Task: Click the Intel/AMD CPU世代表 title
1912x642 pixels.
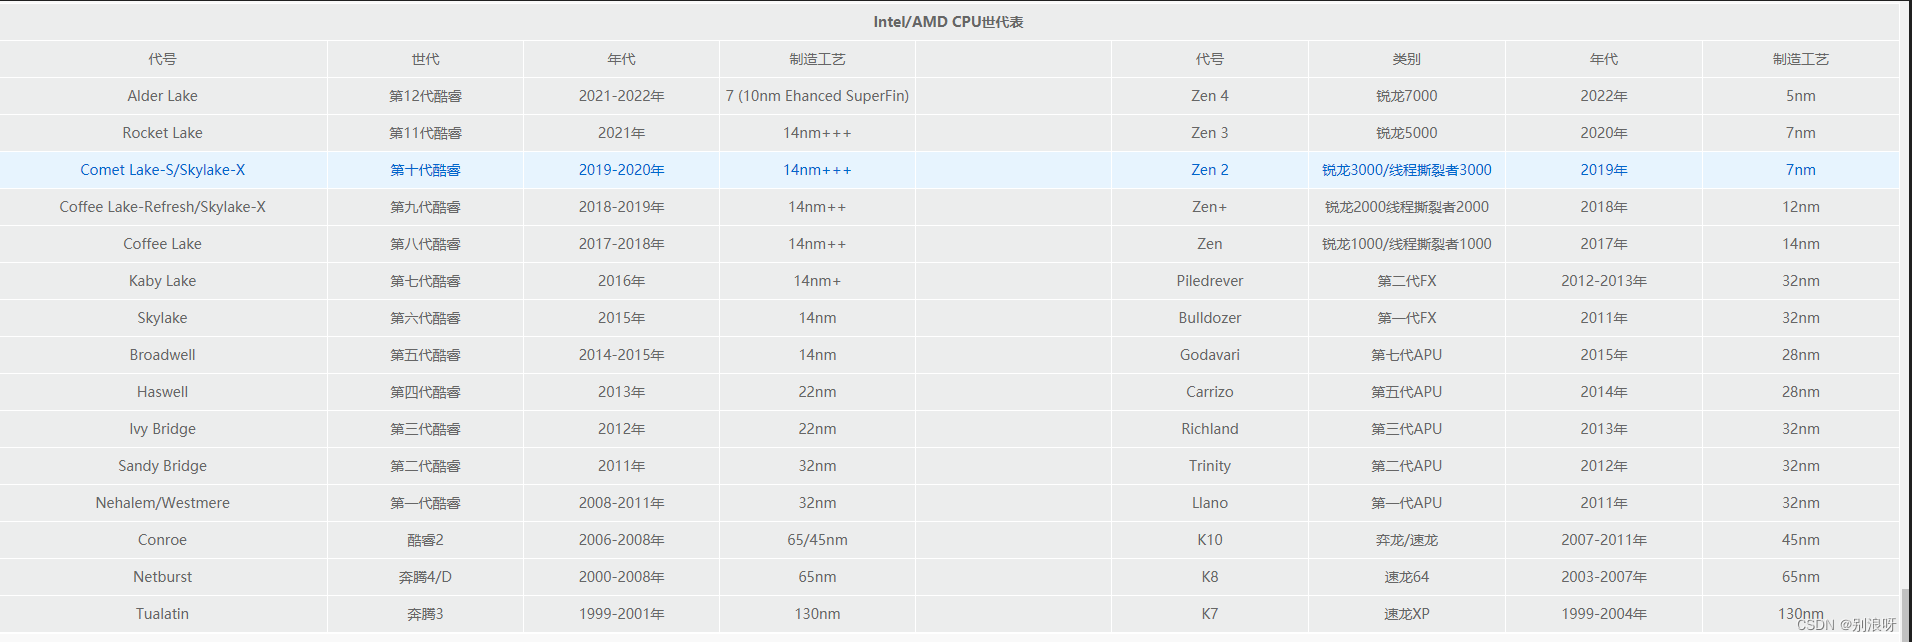Action: pos(948,22)
